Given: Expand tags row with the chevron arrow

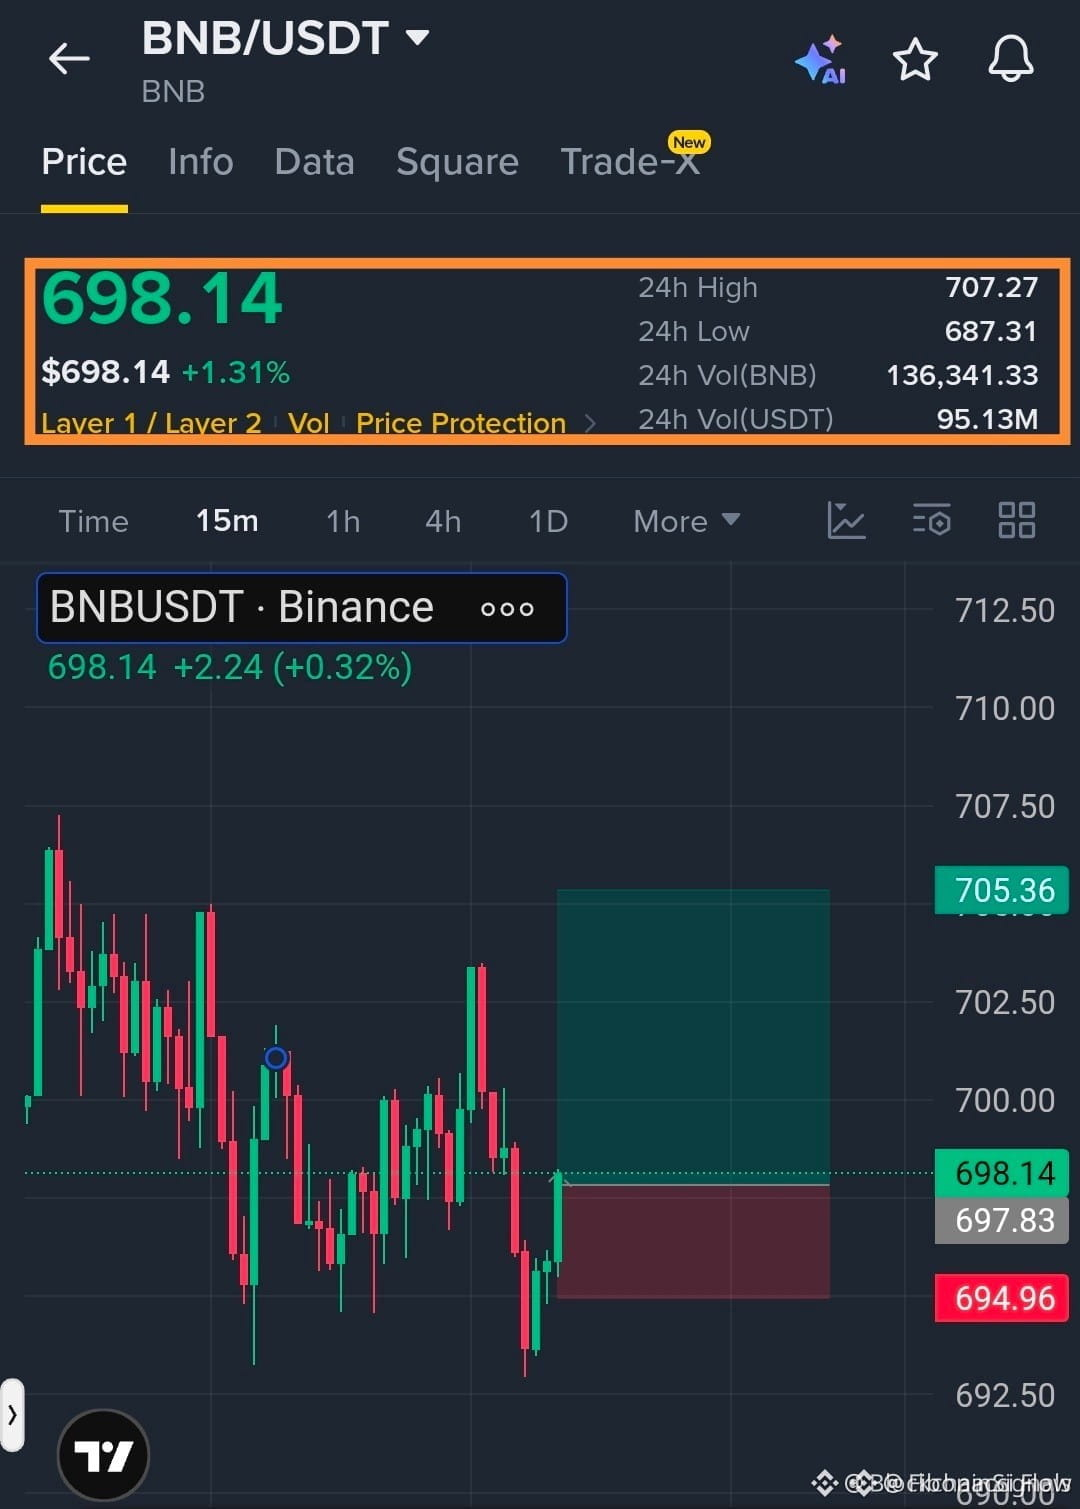Looking at the screenshot, I should [590, 424].
